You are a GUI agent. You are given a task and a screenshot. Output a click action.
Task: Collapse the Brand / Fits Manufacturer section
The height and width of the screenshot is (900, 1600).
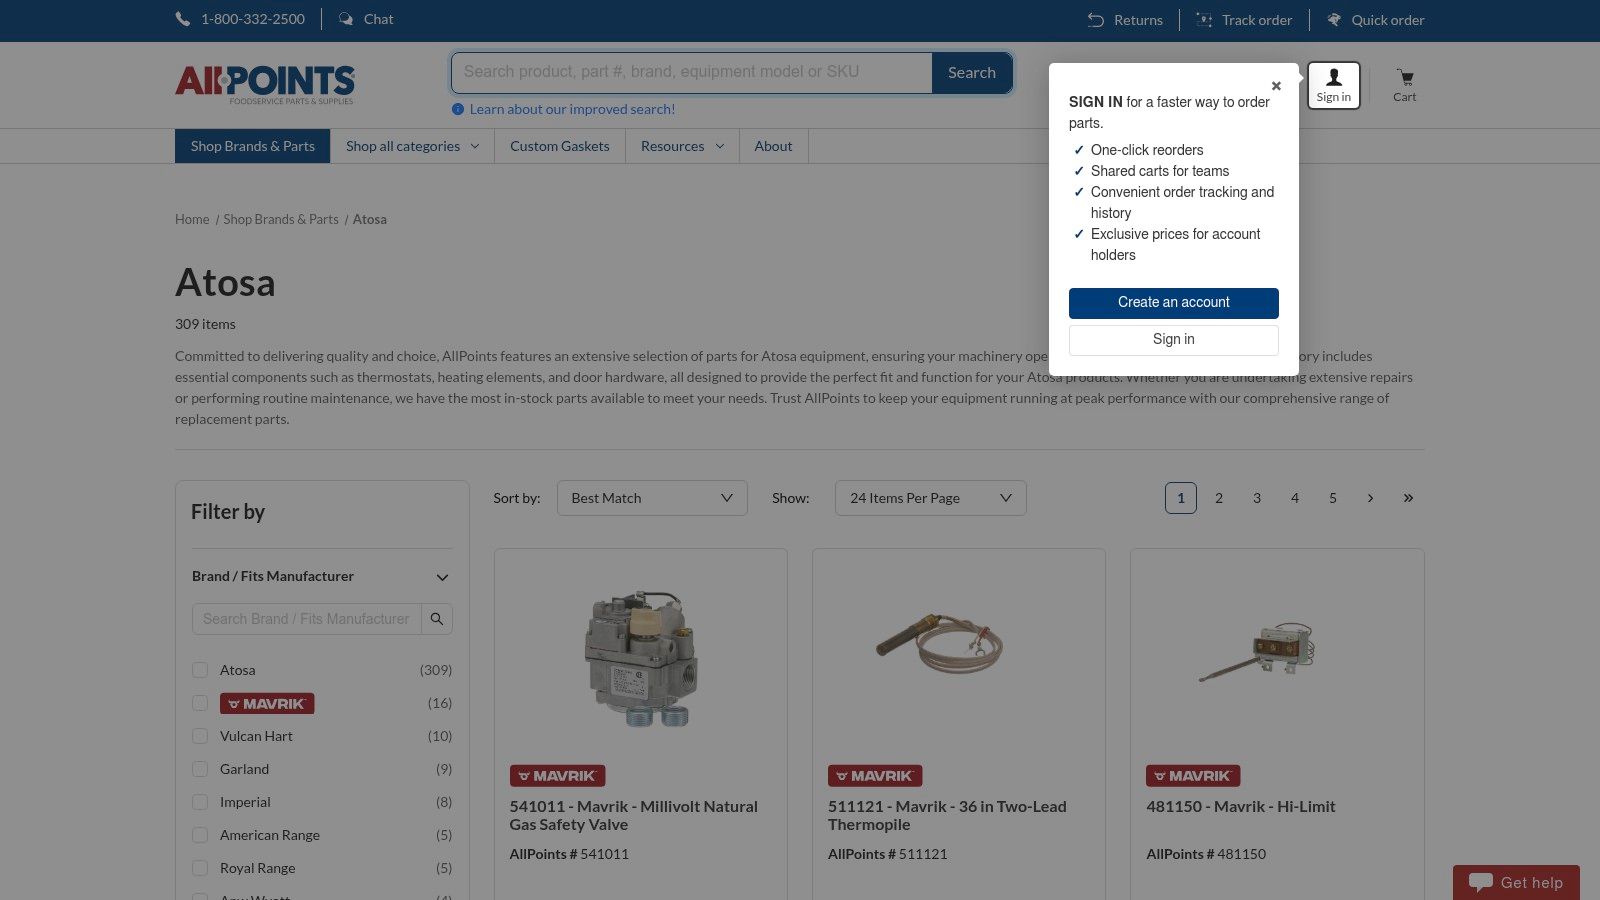[442, 577]
